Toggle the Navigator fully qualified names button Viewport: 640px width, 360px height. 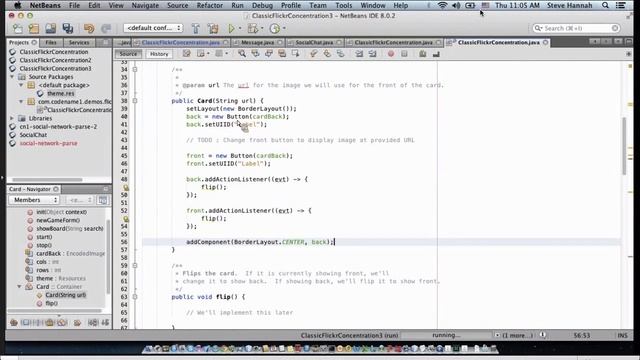pyautogui.click(x=77, y=322)
